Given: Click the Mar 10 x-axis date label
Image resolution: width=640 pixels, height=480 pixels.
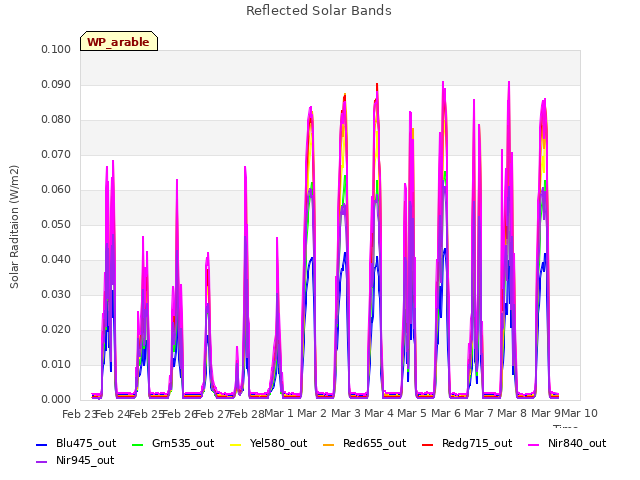Looking at the screenshot, I should 580,413.
